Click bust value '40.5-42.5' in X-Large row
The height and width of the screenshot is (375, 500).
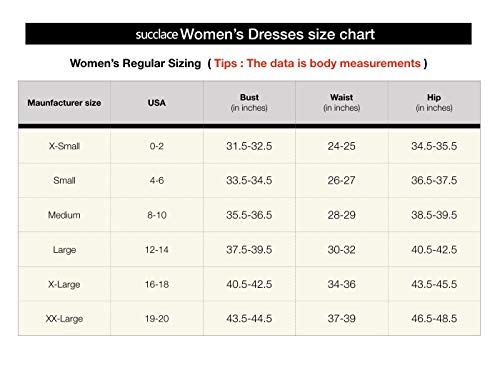249,284
